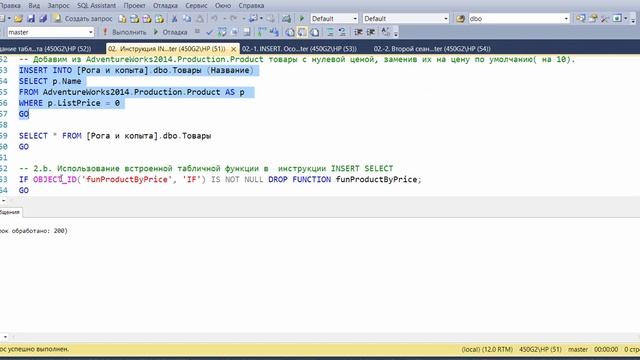Click the Uncomment selected lines icon
The width and height of the screenshot is (640, 360).
point(342,32)
